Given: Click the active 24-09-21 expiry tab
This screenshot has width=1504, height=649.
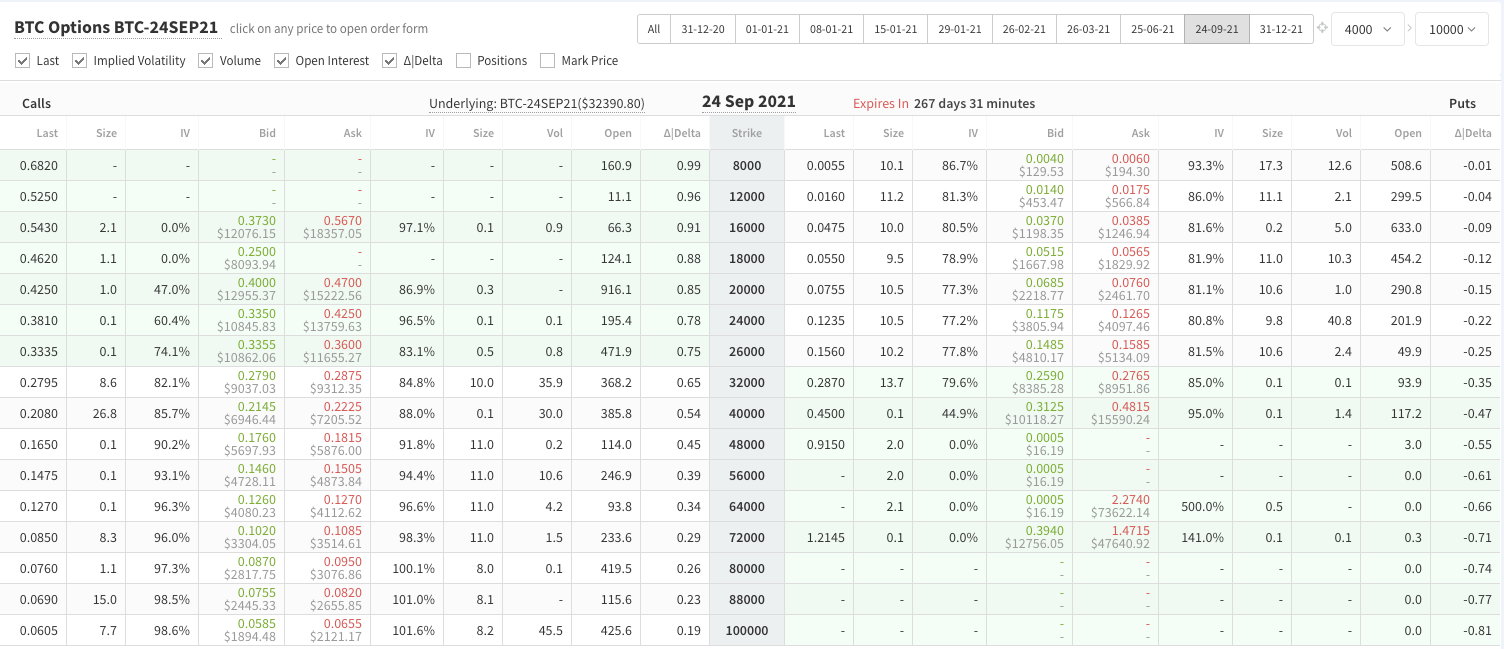Looking at the screenshot, I should point(1216,29).
